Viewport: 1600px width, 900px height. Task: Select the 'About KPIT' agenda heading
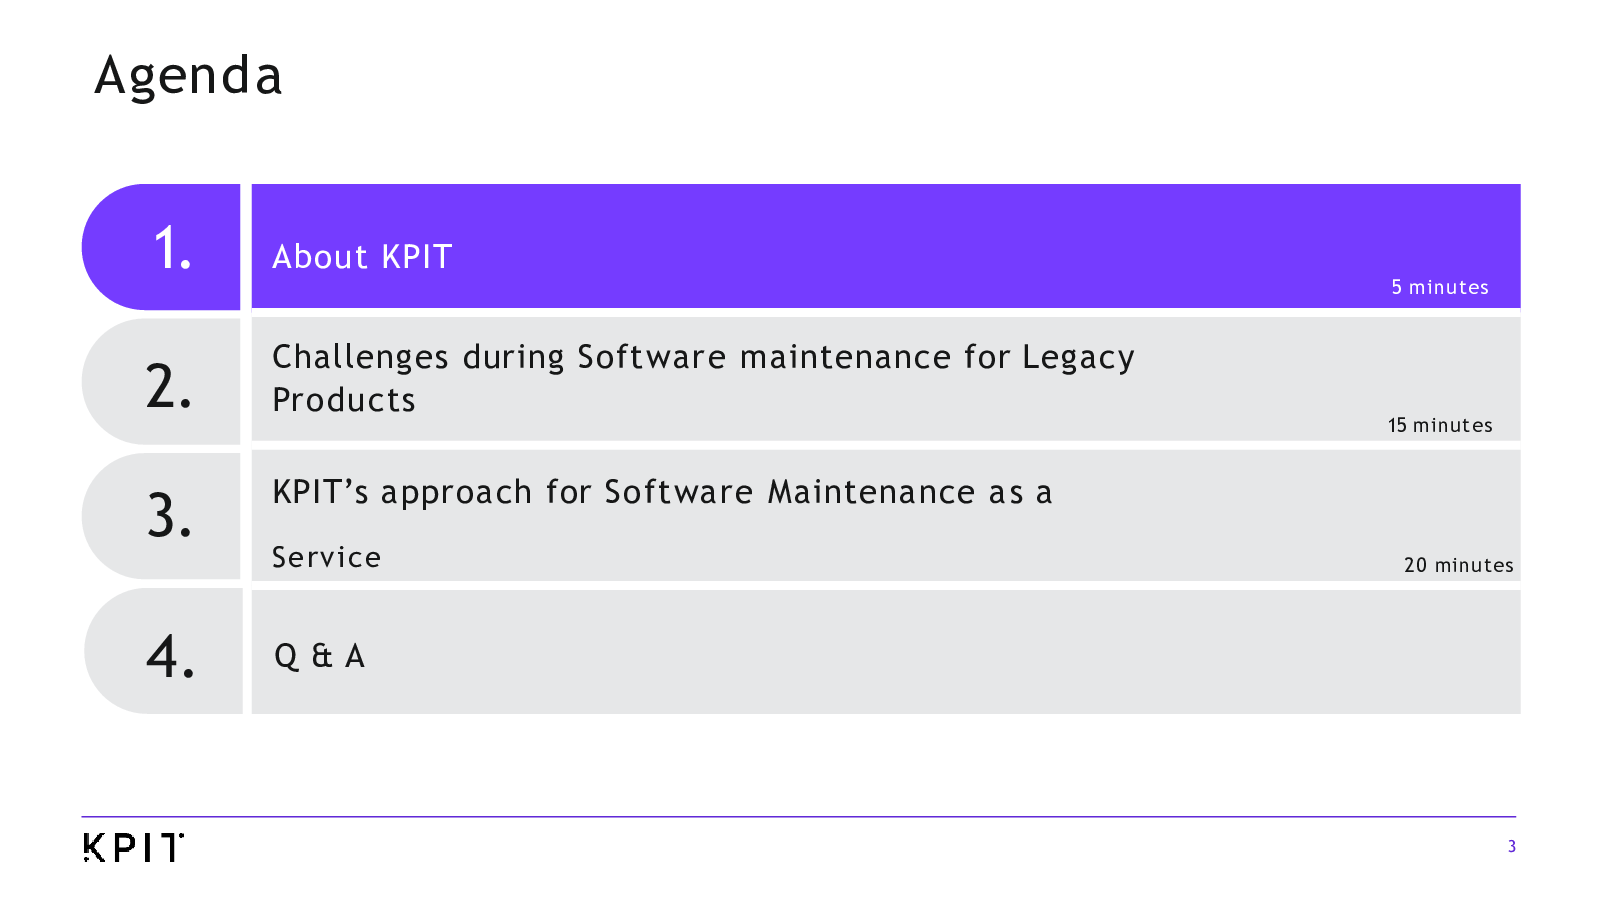(362, 257)
